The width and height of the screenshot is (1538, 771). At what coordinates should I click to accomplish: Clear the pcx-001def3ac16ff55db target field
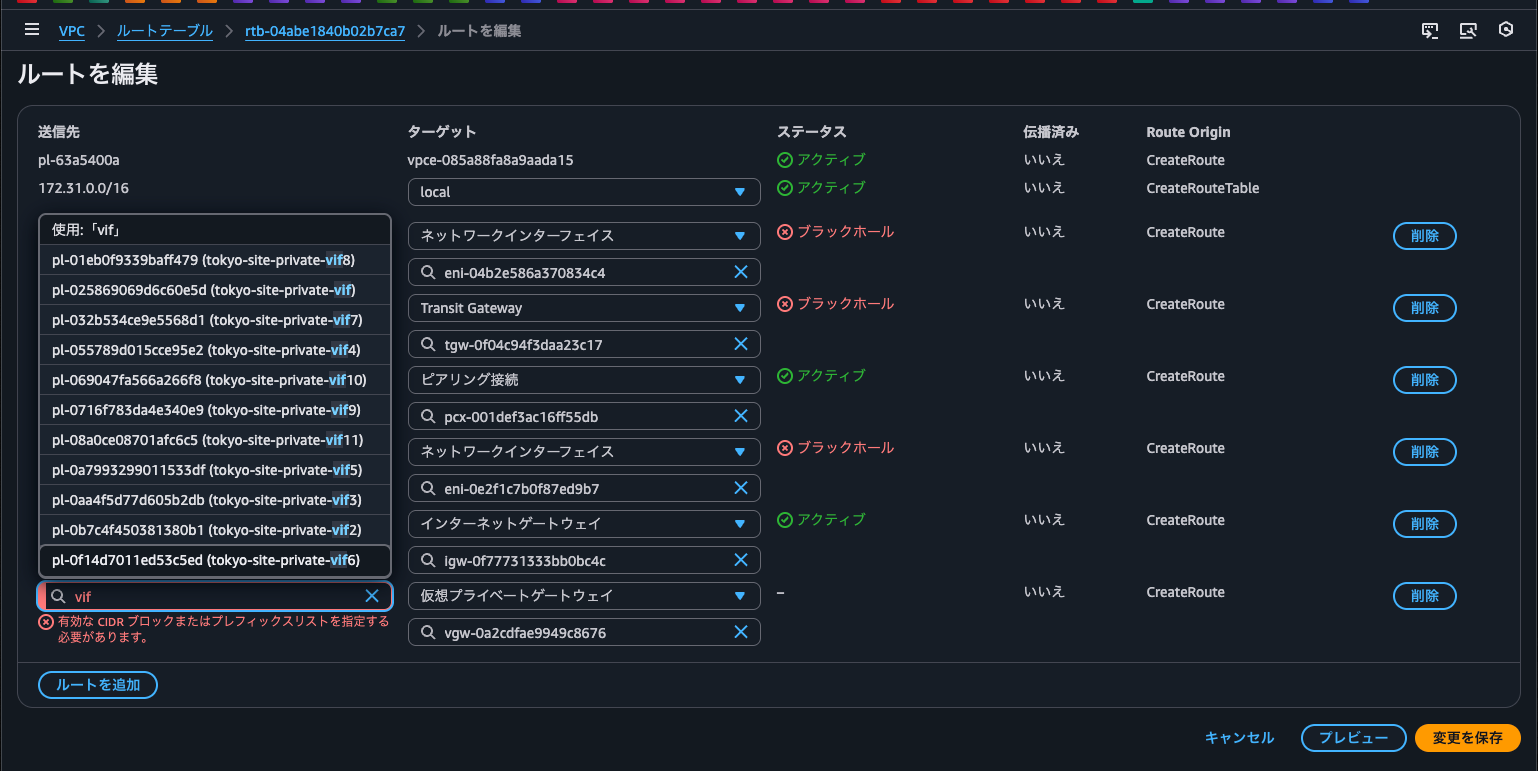741,415
